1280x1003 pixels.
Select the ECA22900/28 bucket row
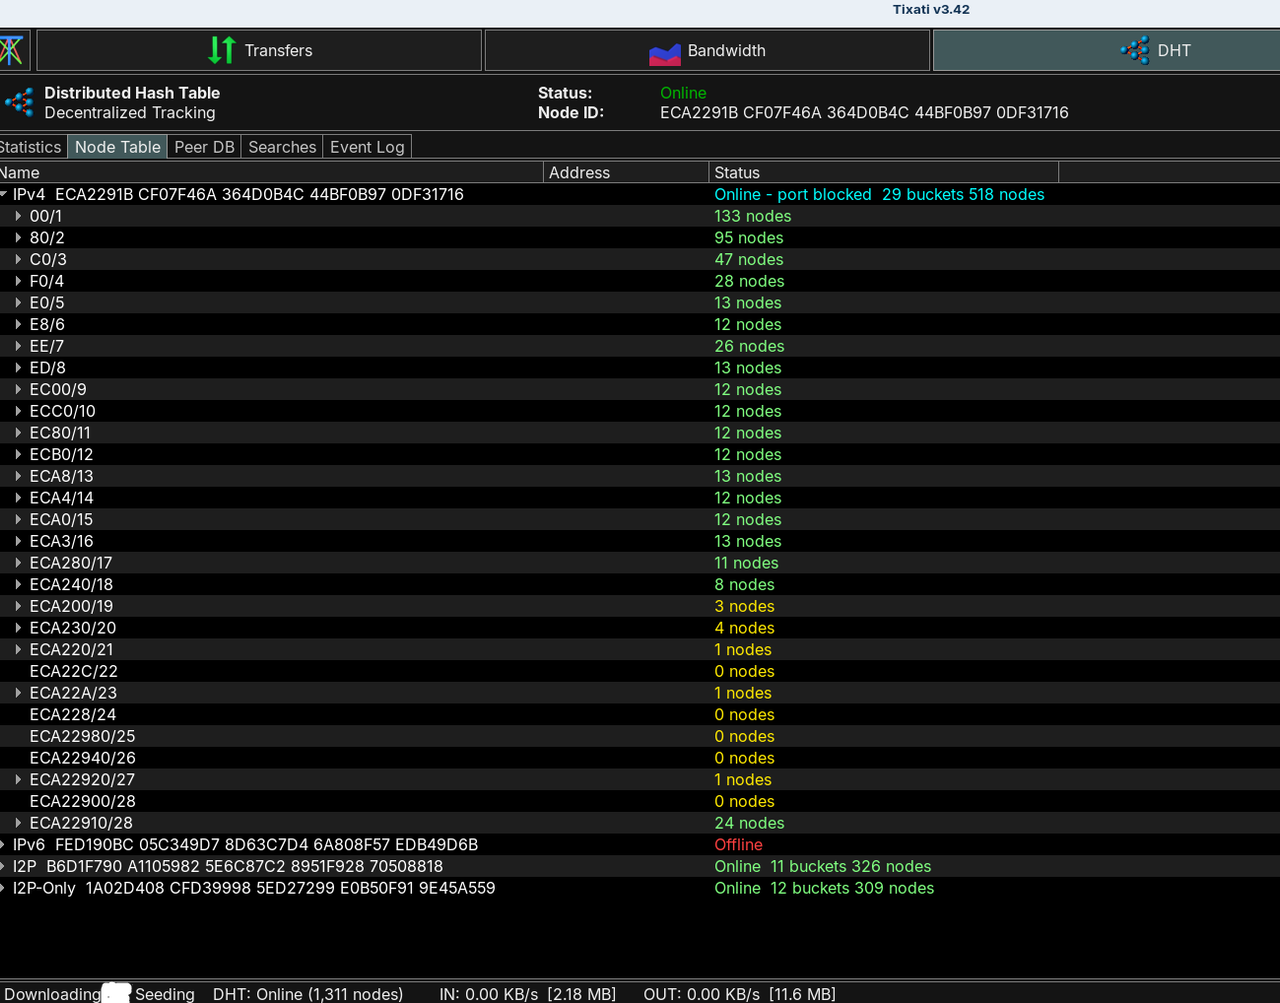640,801
